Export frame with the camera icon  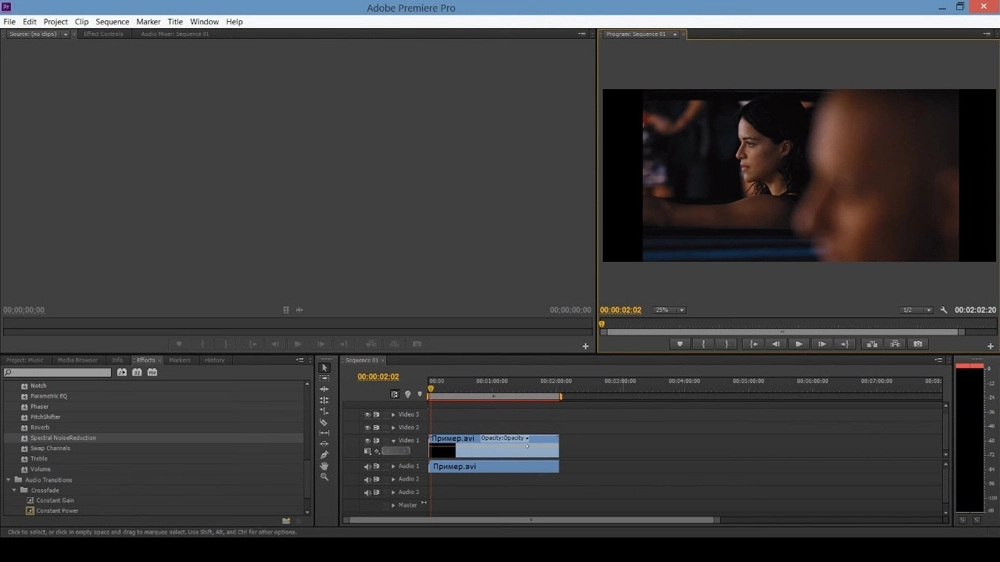tap(918, 344)
